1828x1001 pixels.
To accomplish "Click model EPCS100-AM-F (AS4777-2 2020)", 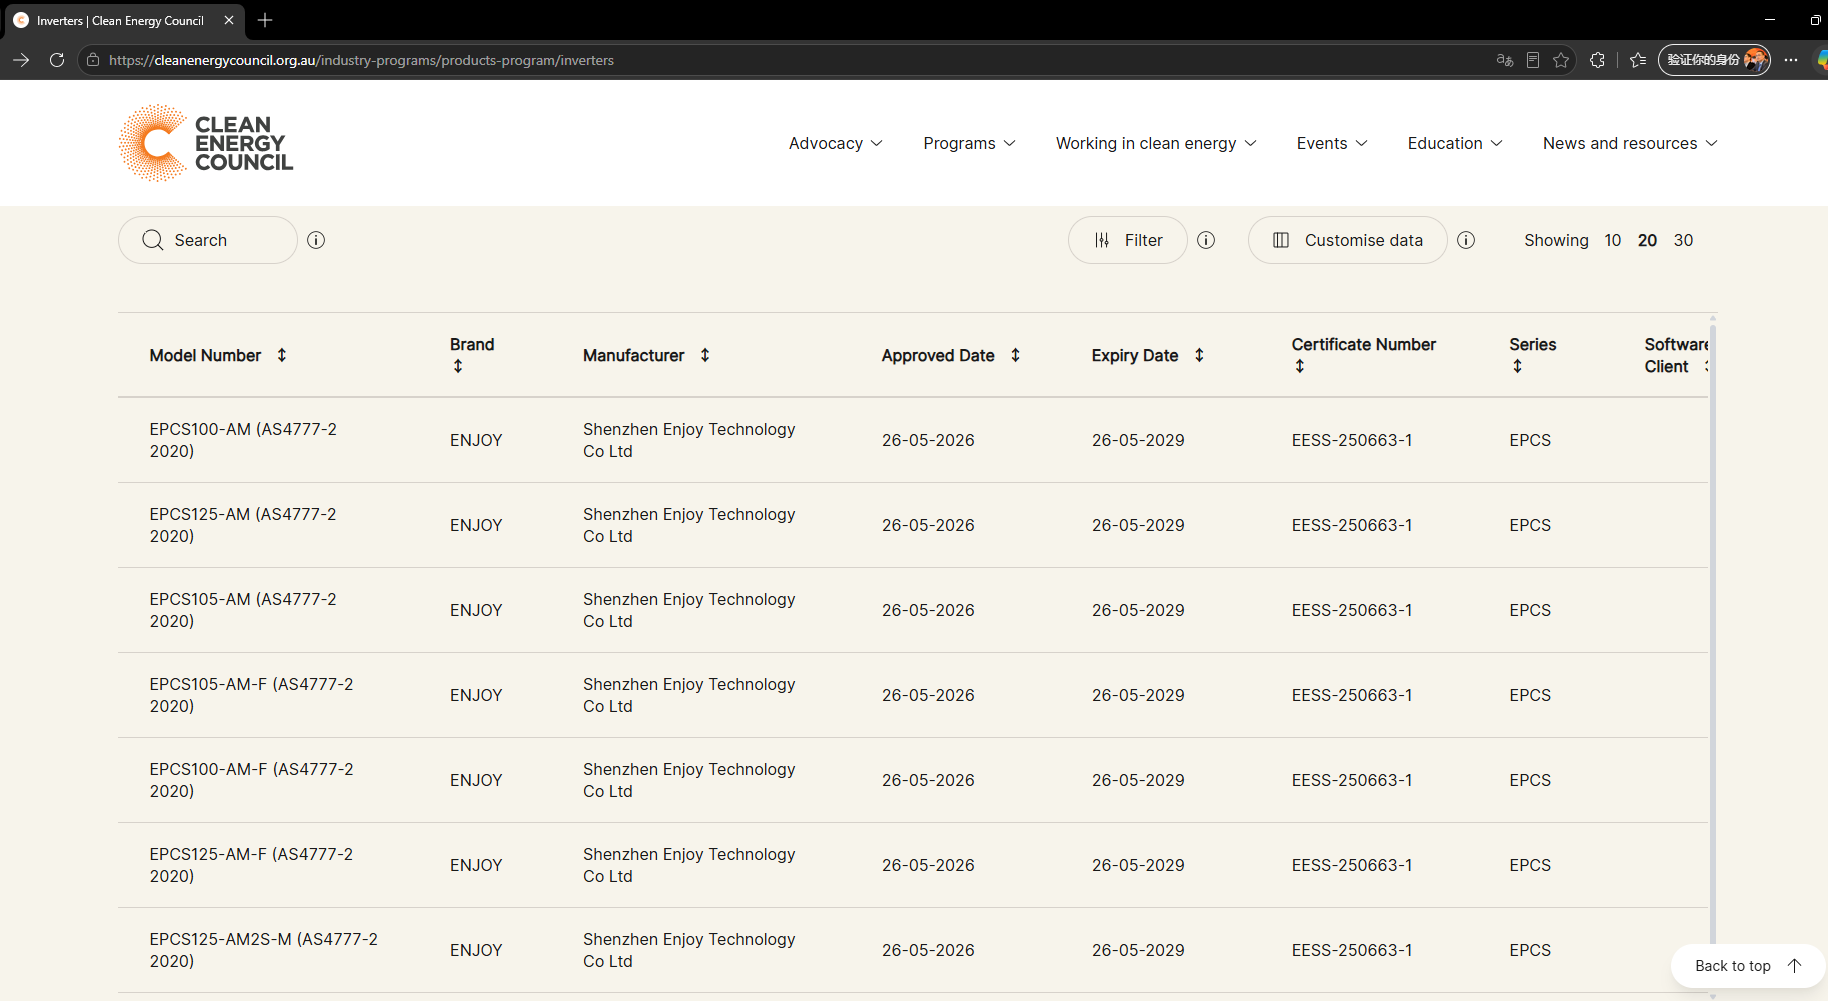I will point(251,780).
